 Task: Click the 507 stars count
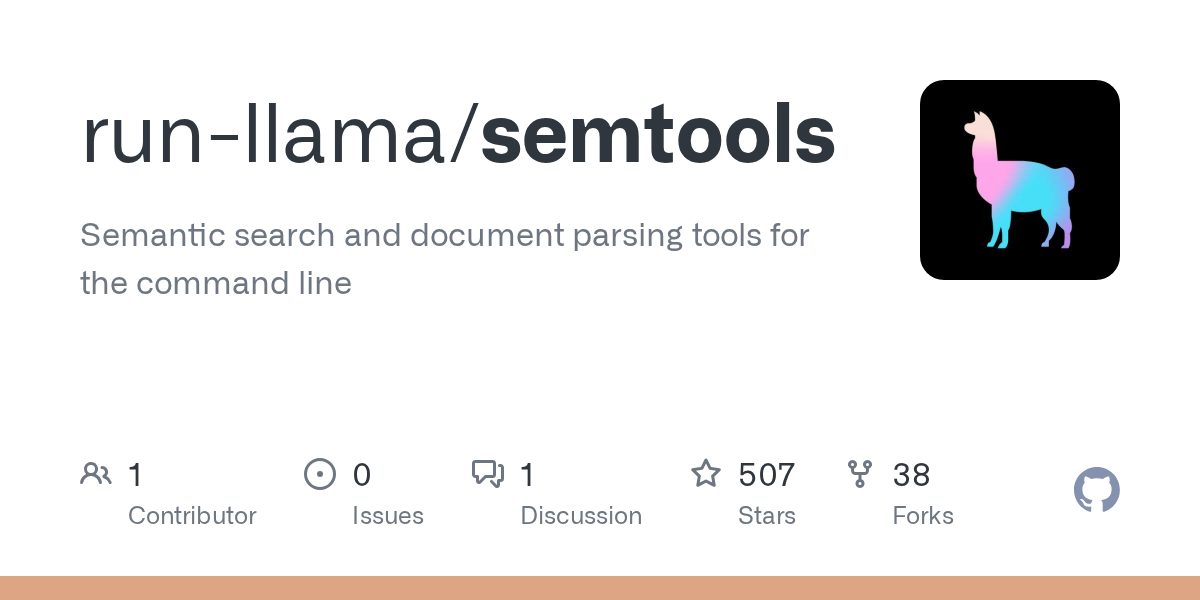766,474
